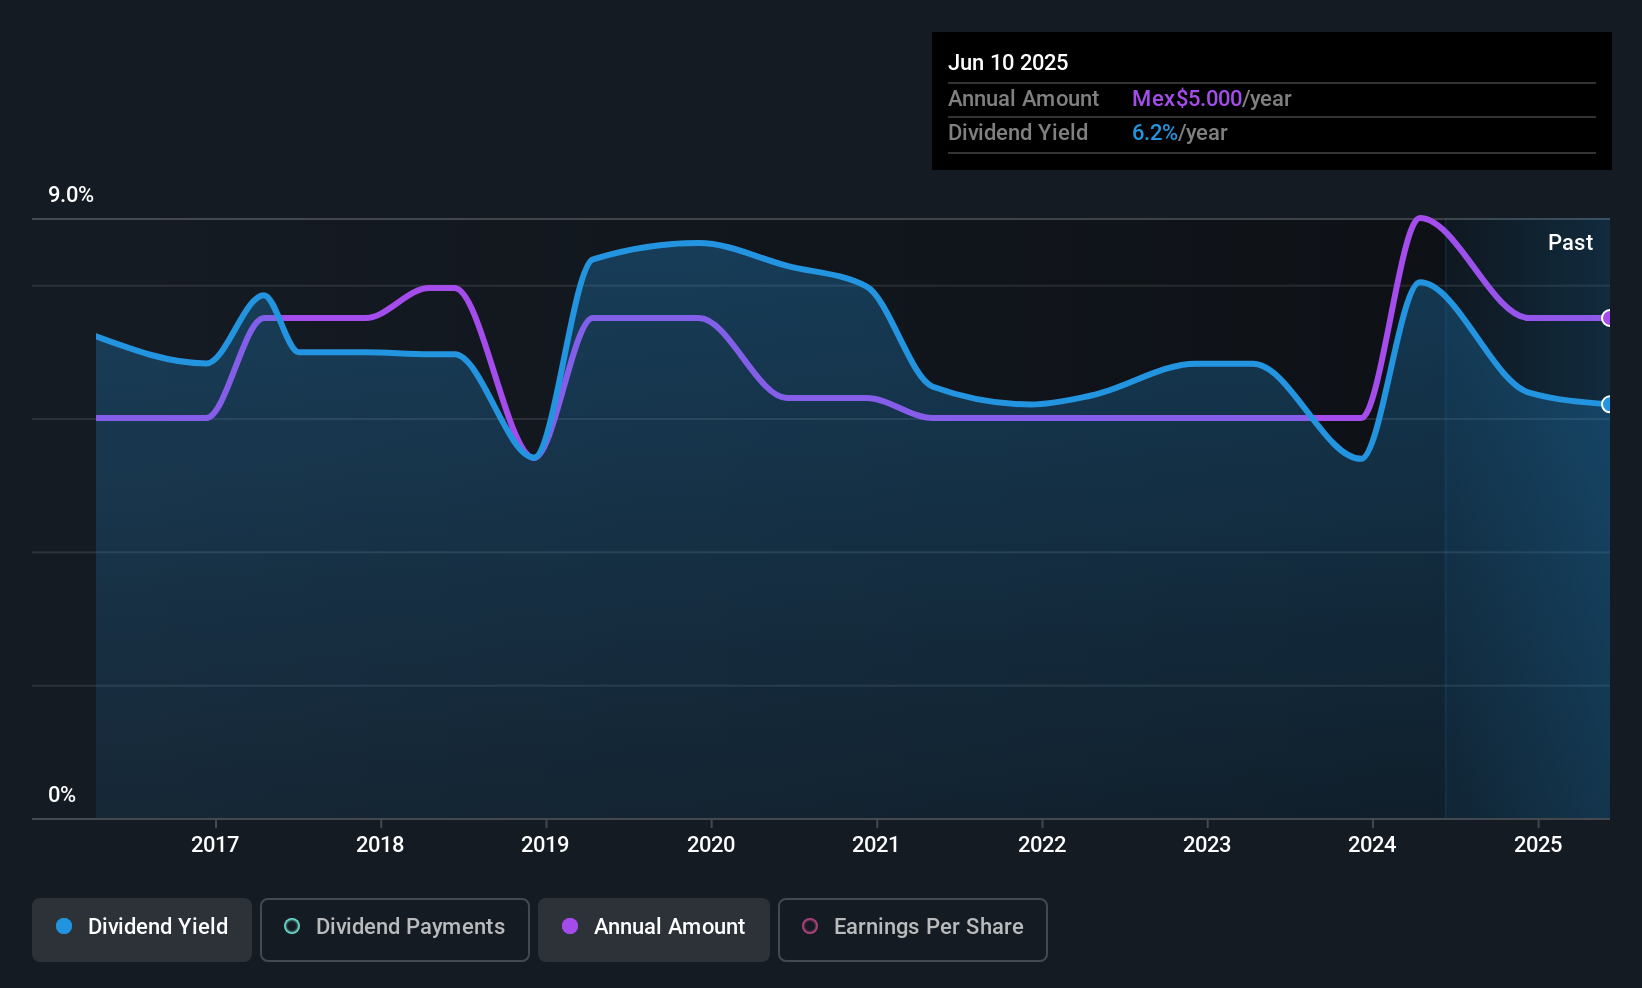Select the blue Dividend Yield endpoint marker

coord(1607,404)
